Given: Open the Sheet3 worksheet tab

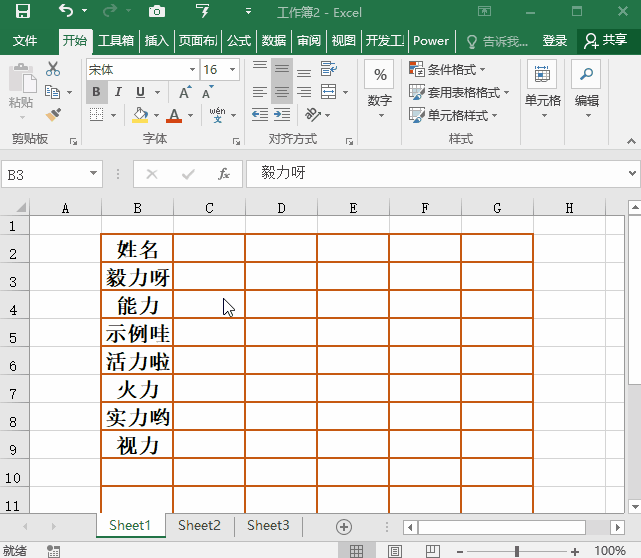Looking at the screenshot, I should [268, 525].
